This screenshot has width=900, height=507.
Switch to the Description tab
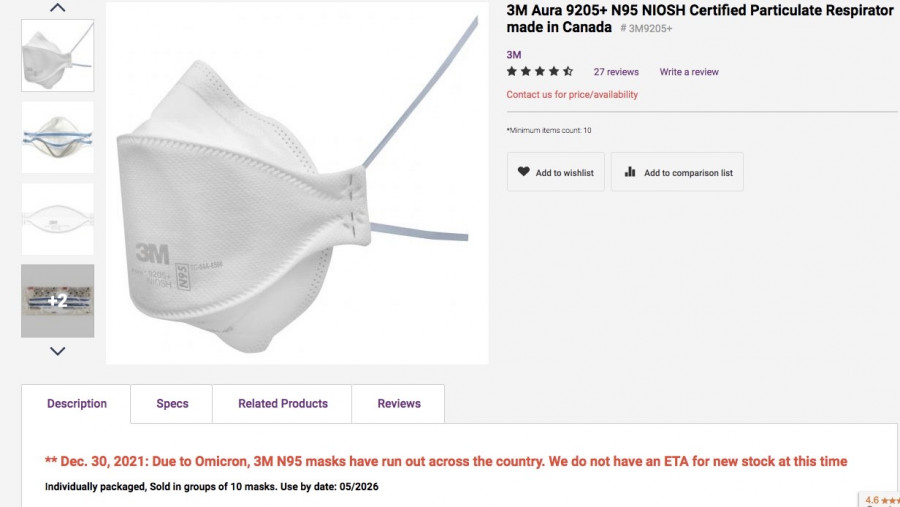[x=77, y=404]
